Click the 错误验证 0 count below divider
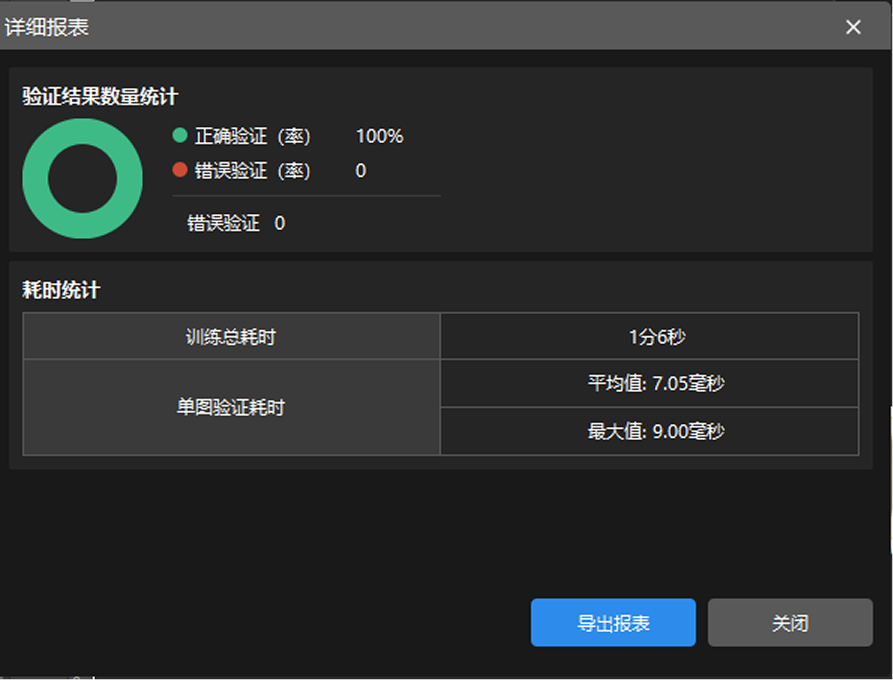 point(236,223)
